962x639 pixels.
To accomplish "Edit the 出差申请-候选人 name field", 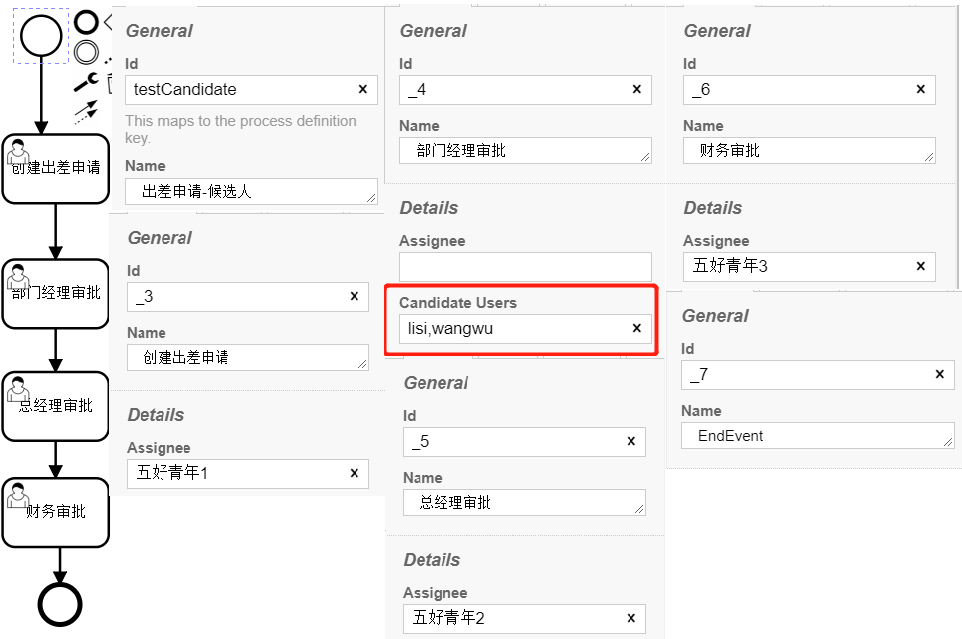I will click(251, 191).
